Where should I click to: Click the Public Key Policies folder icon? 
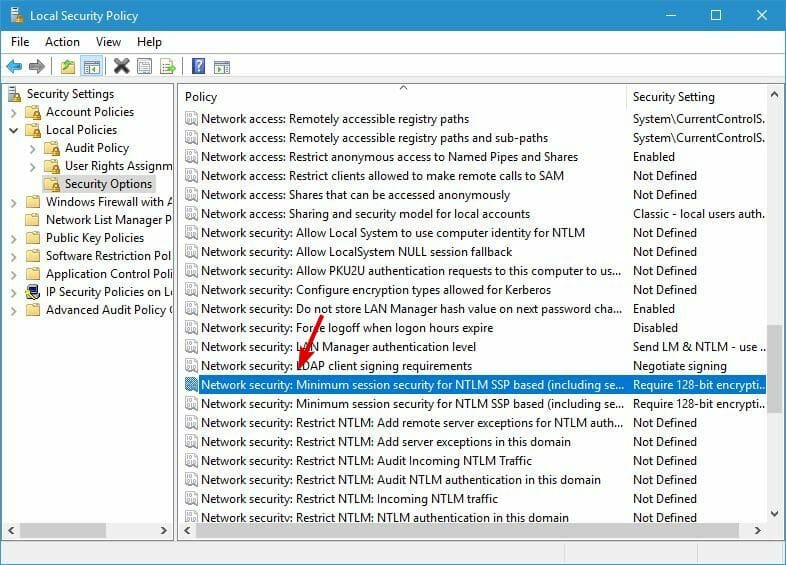coord(33,237)
